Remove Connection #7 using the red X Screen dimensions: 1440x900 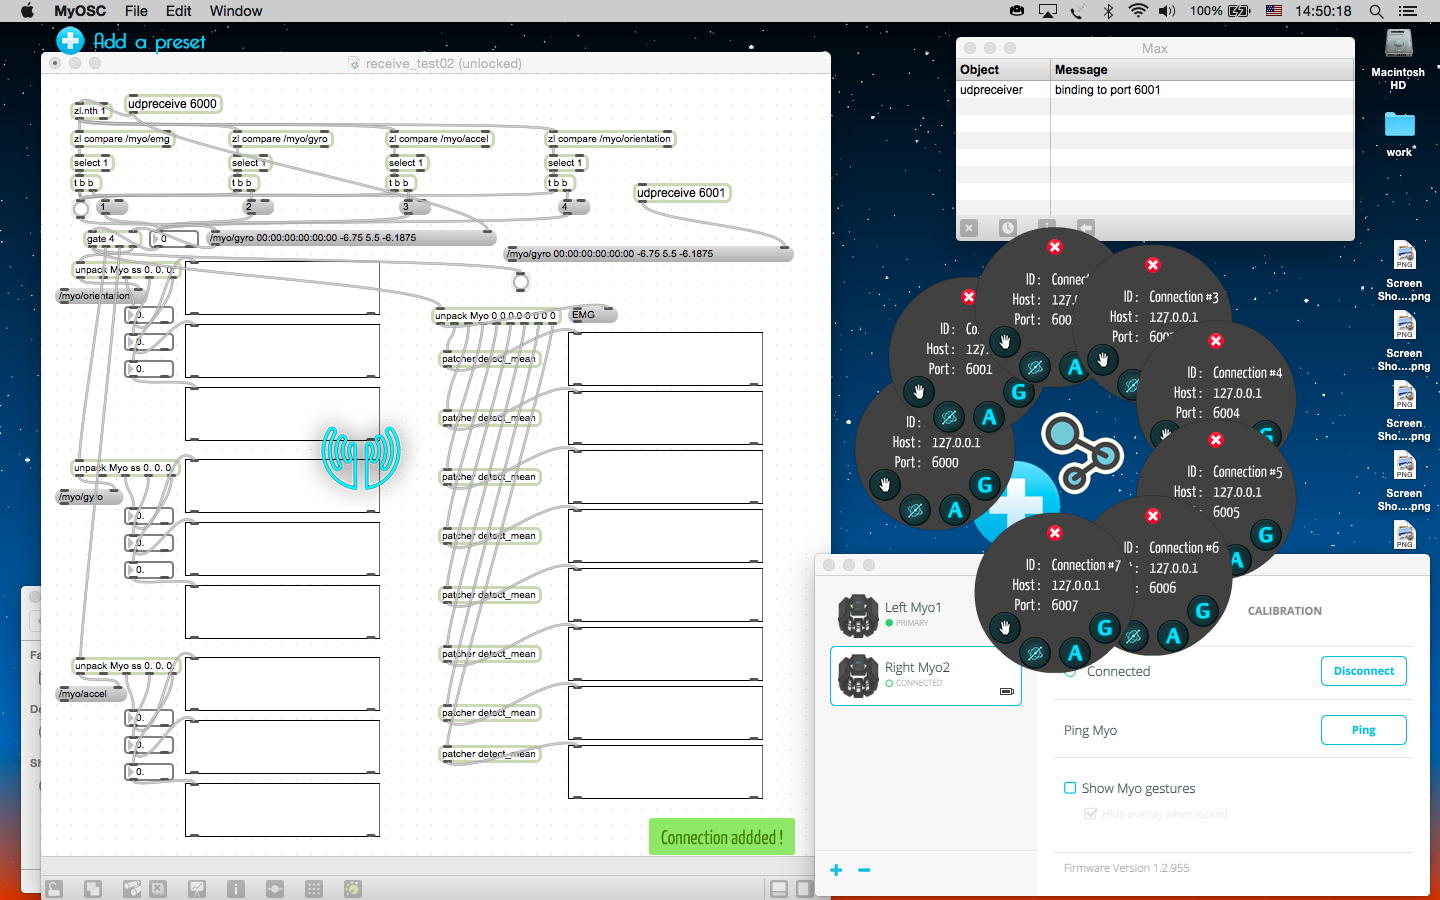pyautogui.click(x=1054, y=533)
